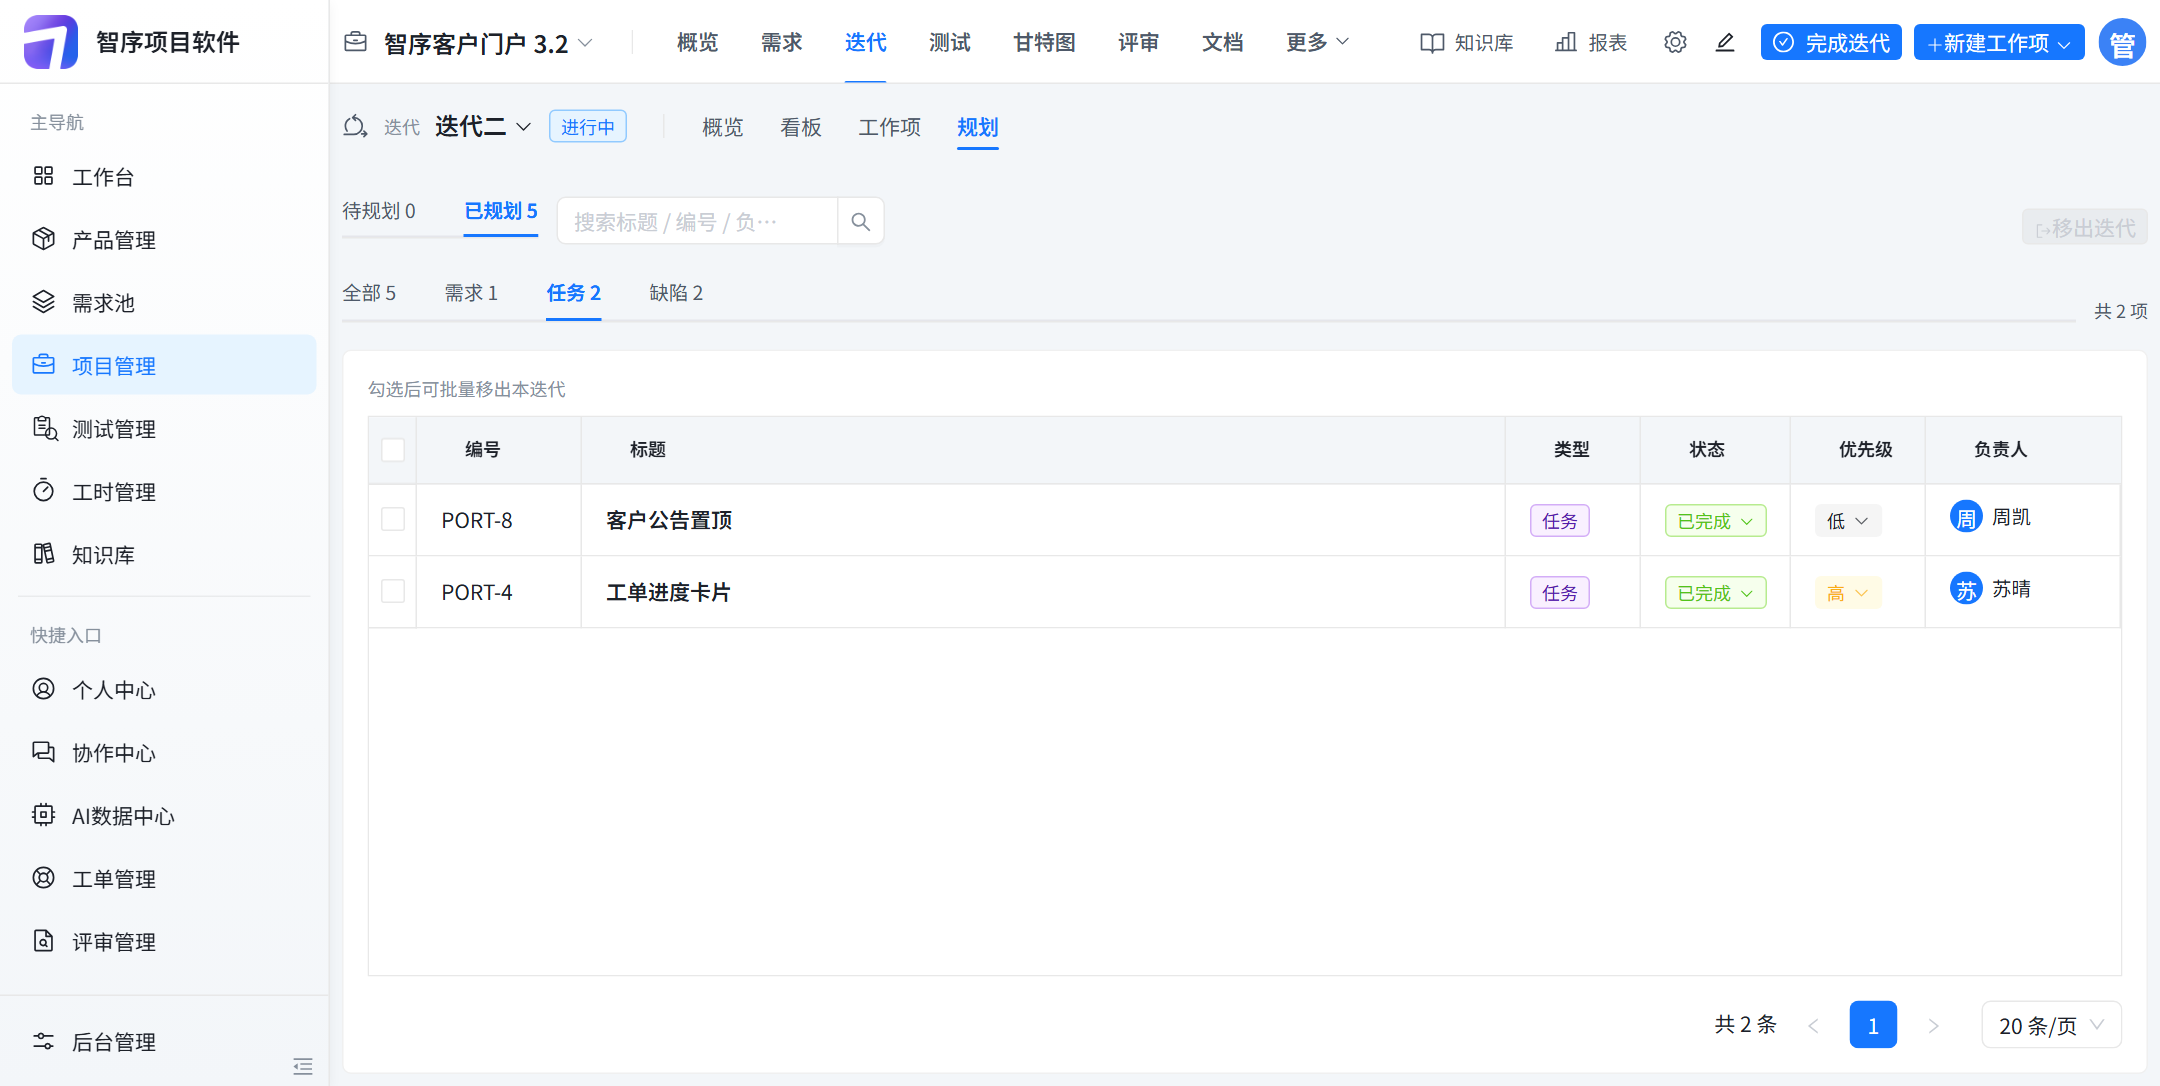Open 知识库 link in top bar

1467,42
